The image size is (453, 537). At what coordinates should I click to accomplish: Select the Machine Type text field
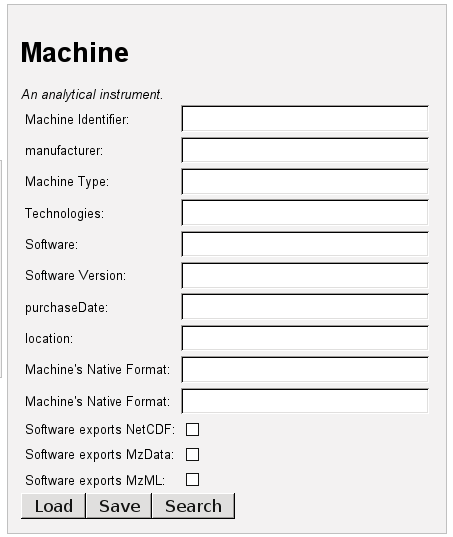pyautogui.click(x=305, y=181)
